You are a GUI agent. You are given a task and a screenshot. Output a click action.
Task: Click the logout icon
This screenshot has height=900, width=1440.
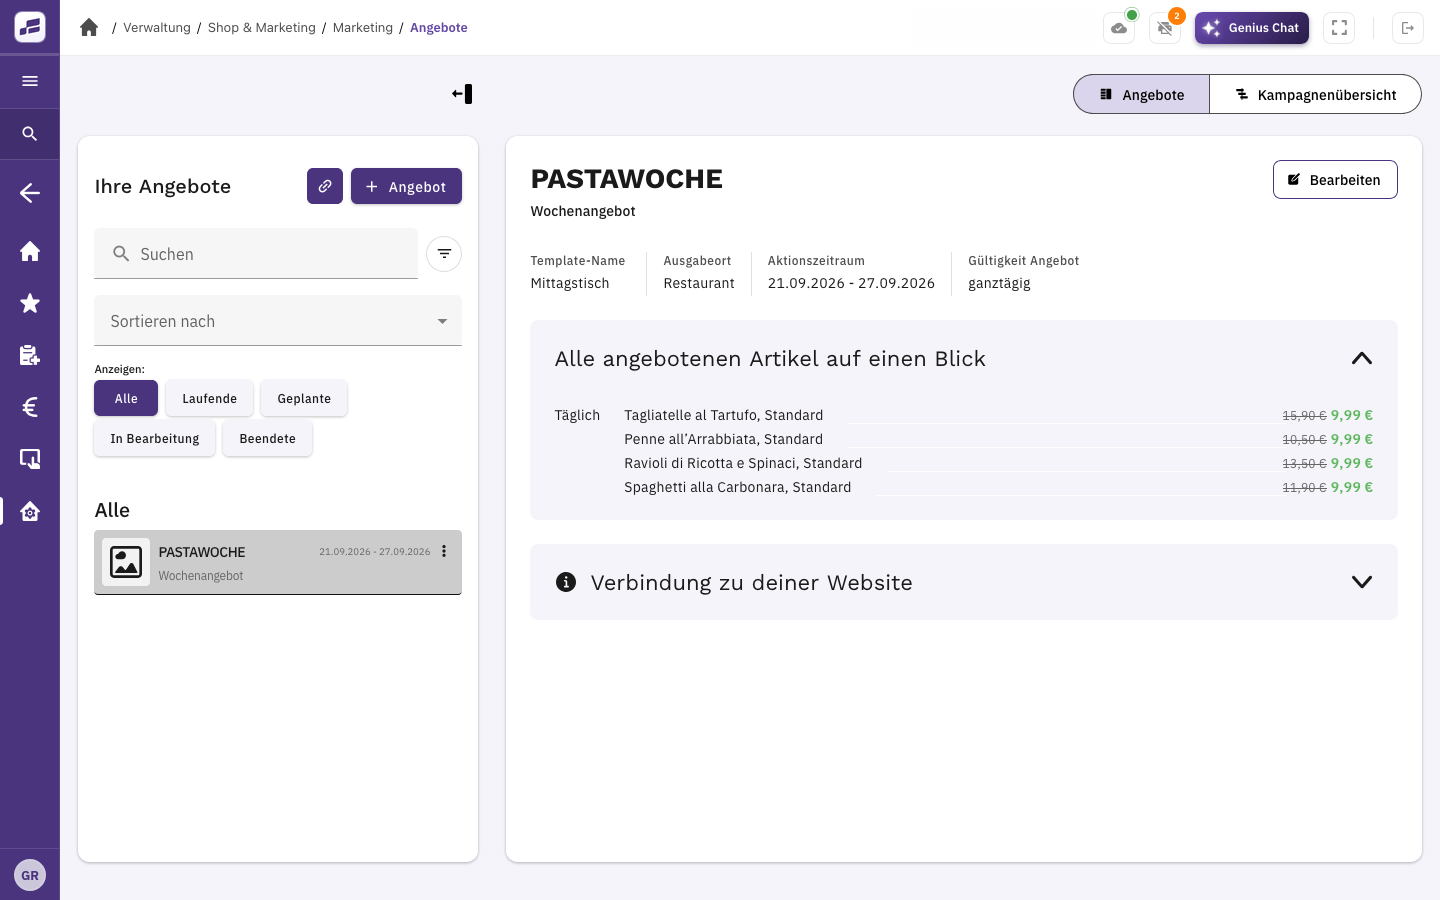(1408, 28)
